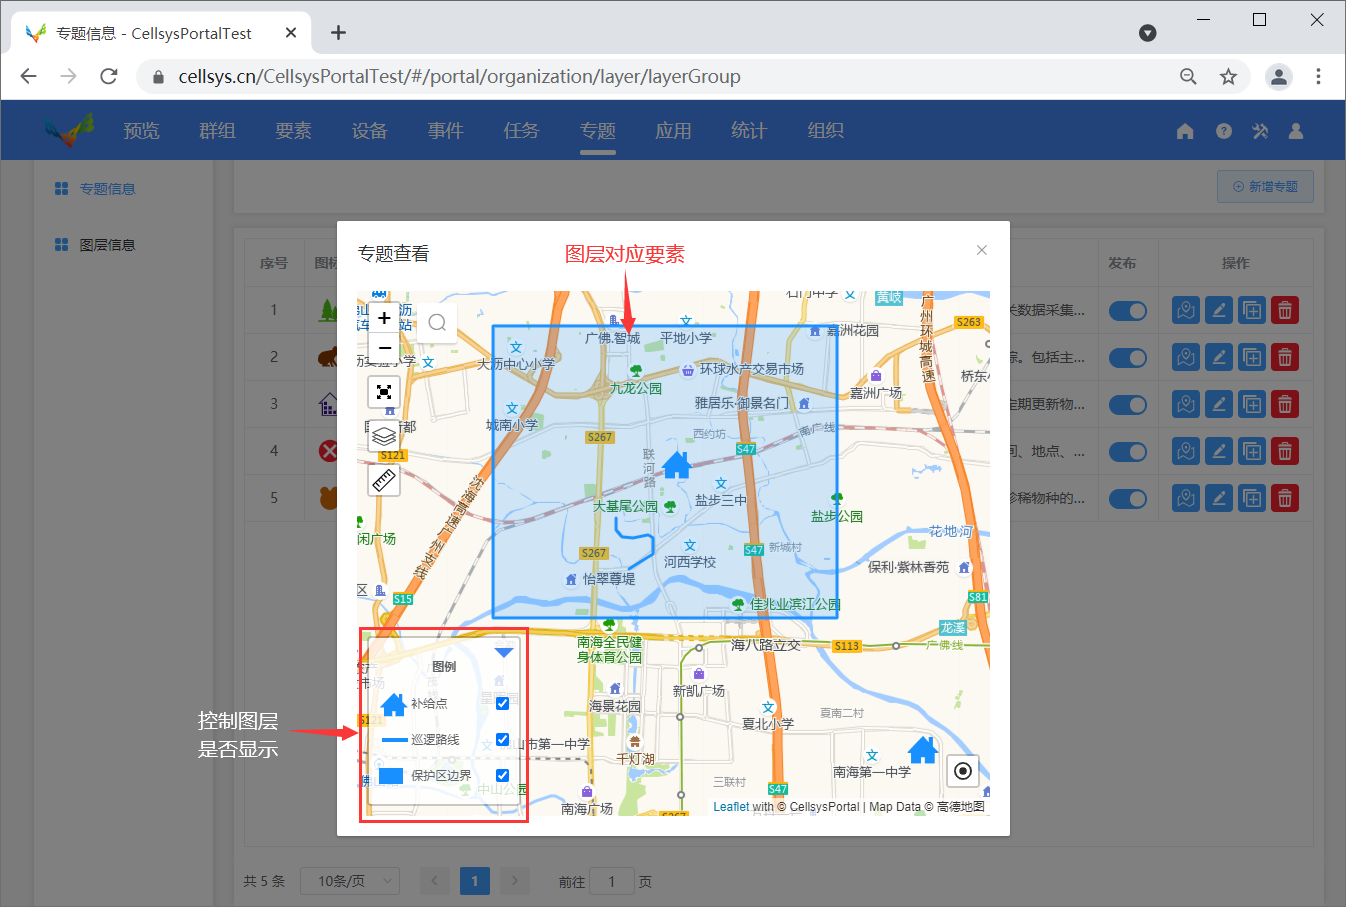Screen dimensions: 1346x907
Task: Click the 前往 page number input field
Action: click(612, 881)
